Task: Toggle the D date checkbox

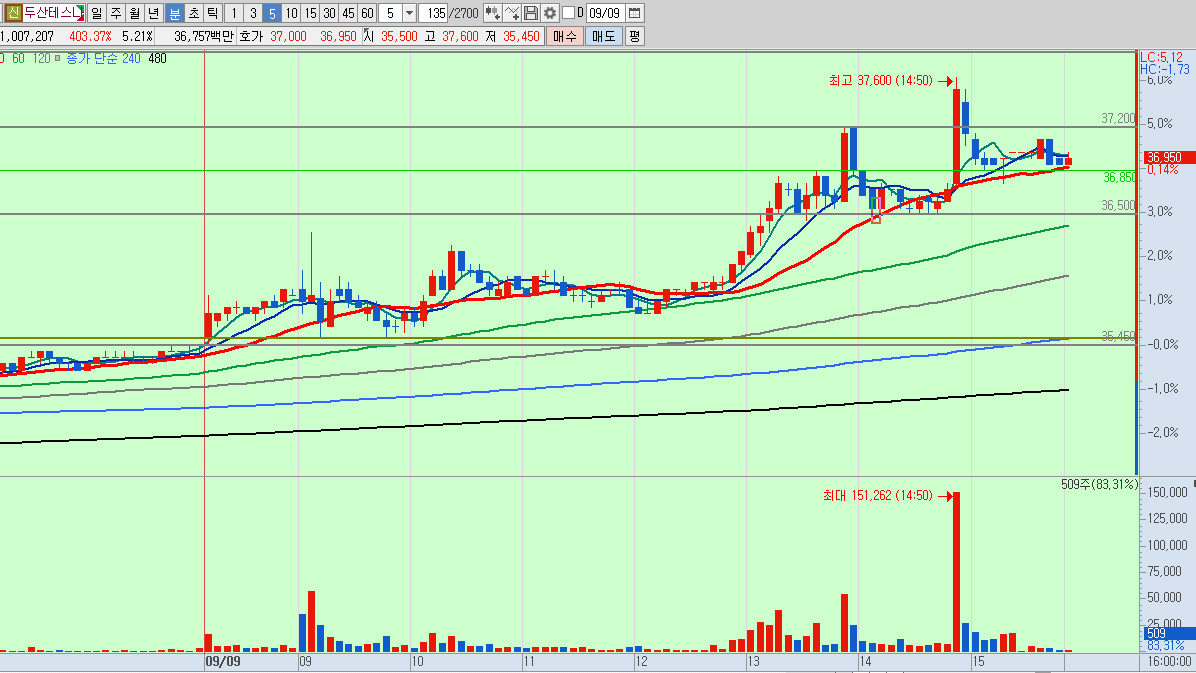Action: (568, 13)
